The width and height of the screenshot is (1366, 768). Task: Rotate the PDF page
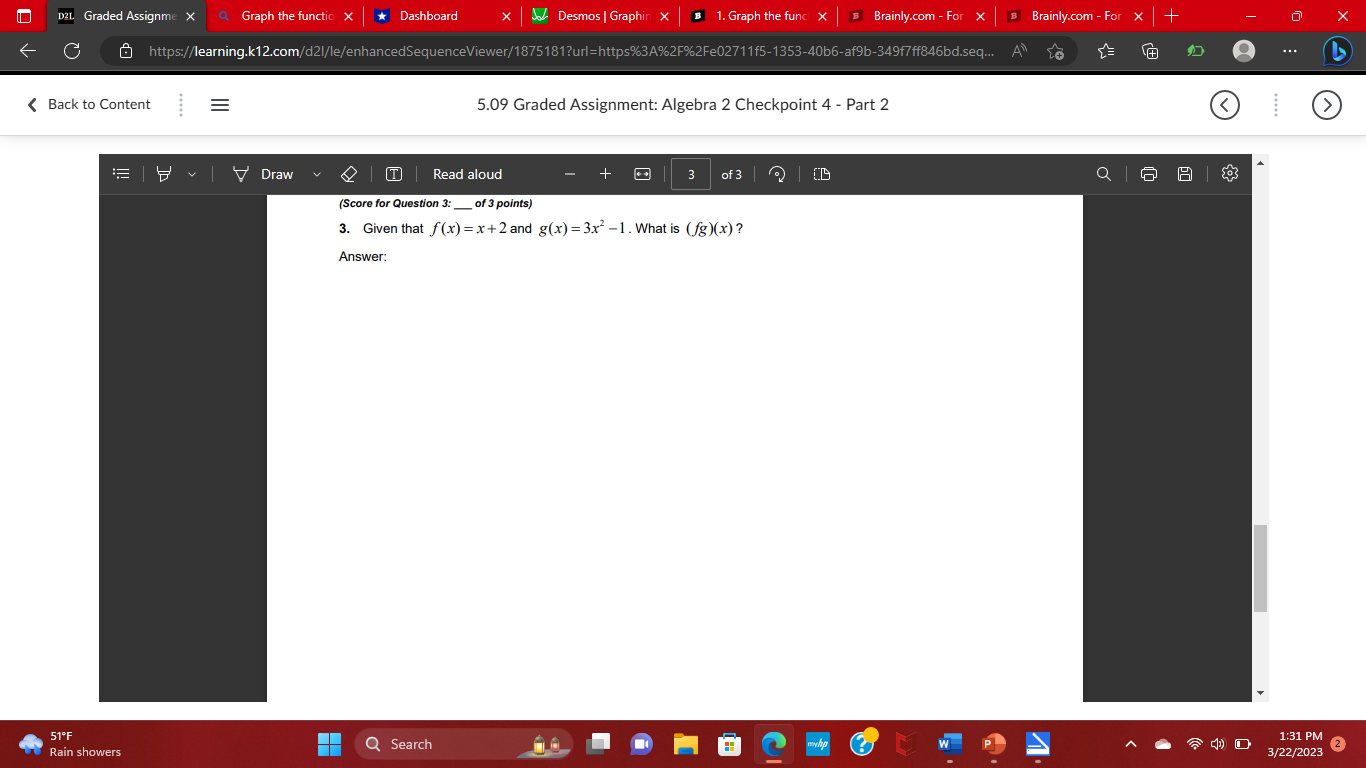777,174
